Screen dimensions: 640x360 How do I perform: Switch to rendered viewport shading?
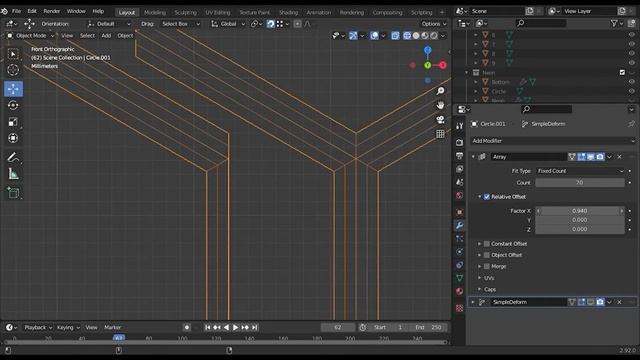[434, 36]
